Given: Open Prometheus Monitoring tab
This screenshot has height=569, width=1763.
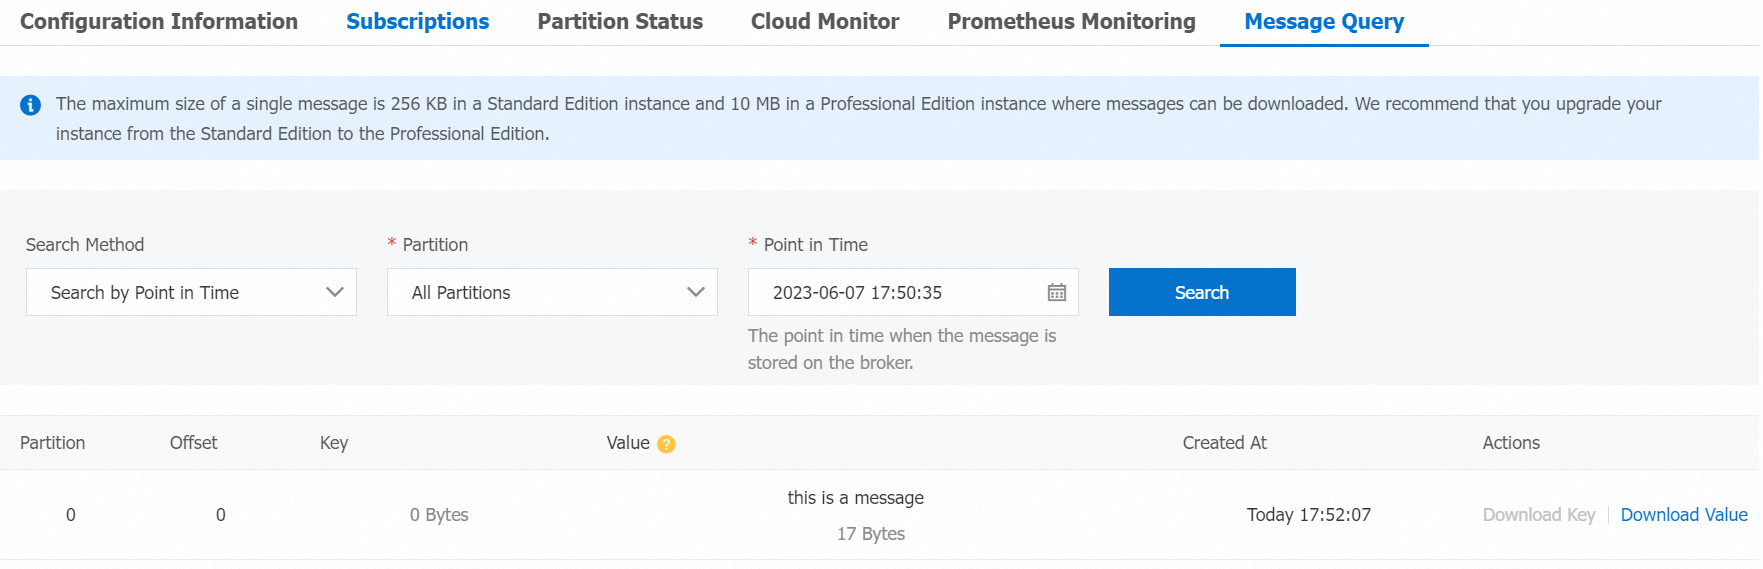Looking at the screenshot, I should [1071, 22].
